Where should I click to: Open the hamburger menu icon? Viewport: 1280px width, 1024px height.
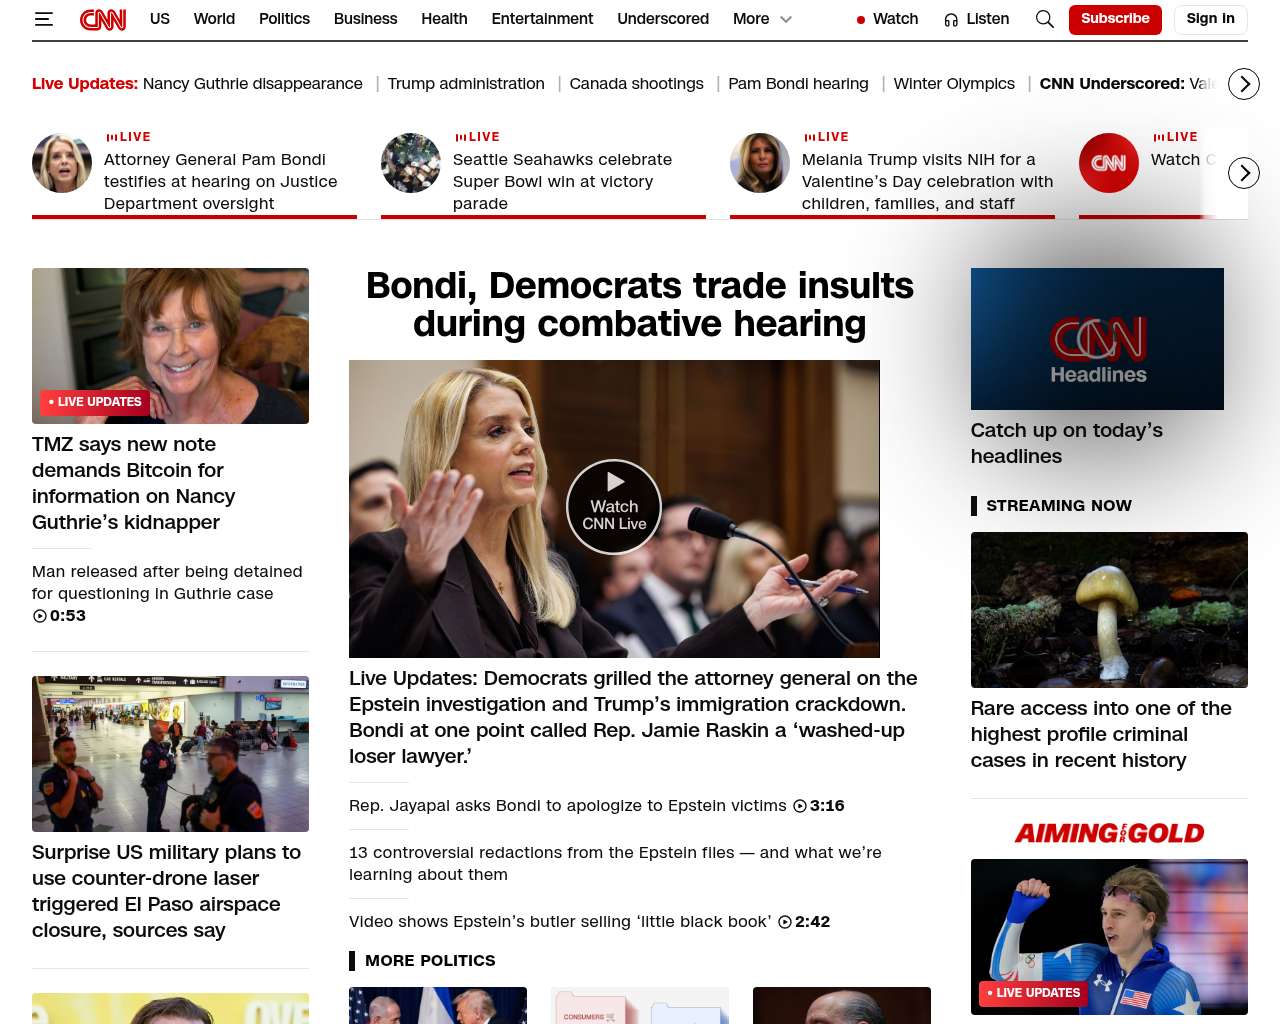(43, 19)
